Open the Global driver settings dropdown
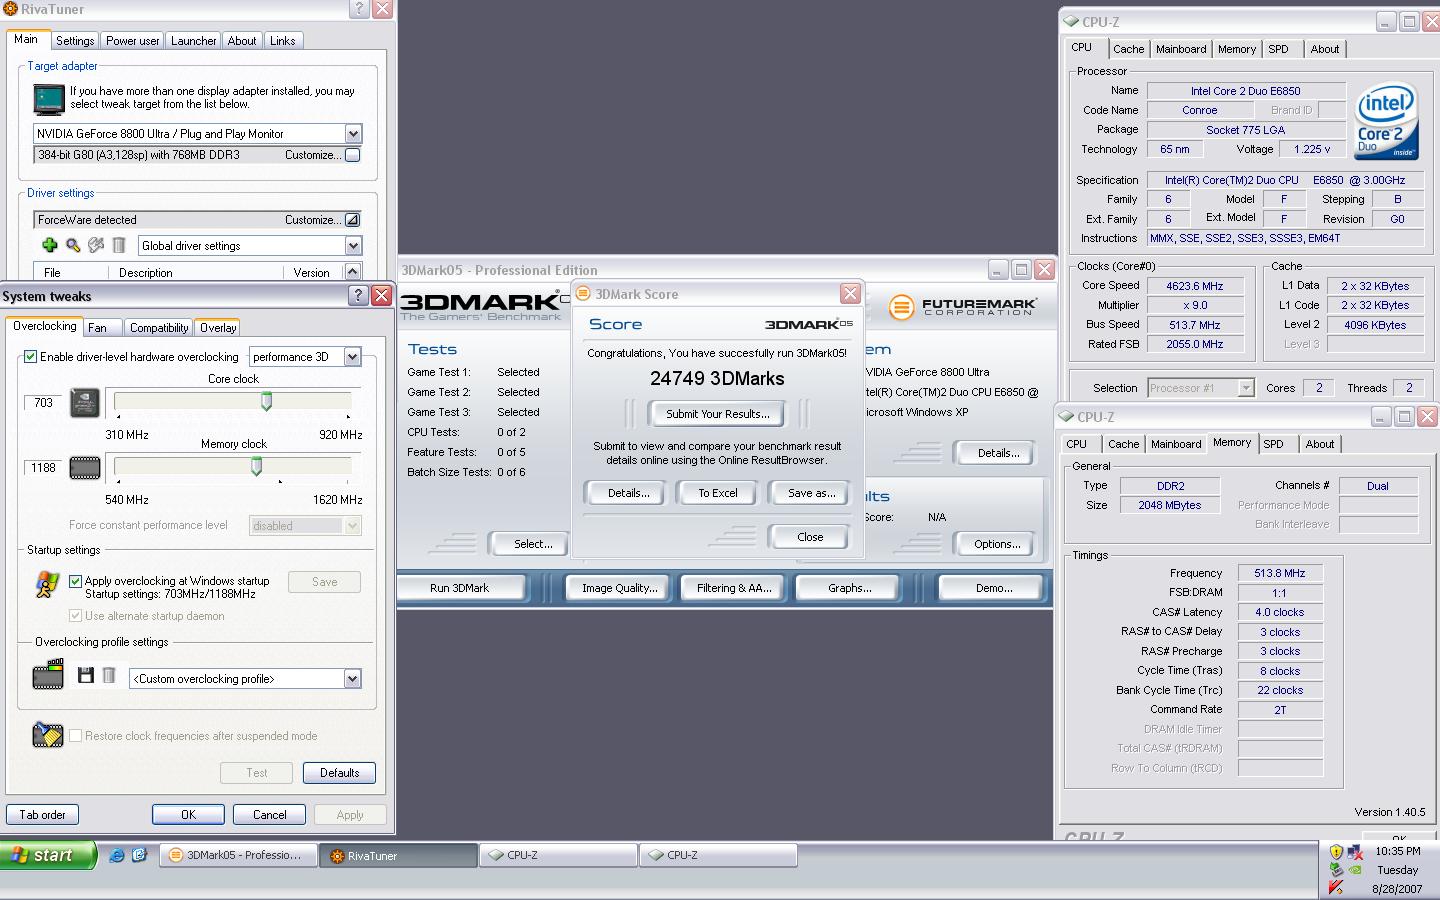 [x=352, y=246]
